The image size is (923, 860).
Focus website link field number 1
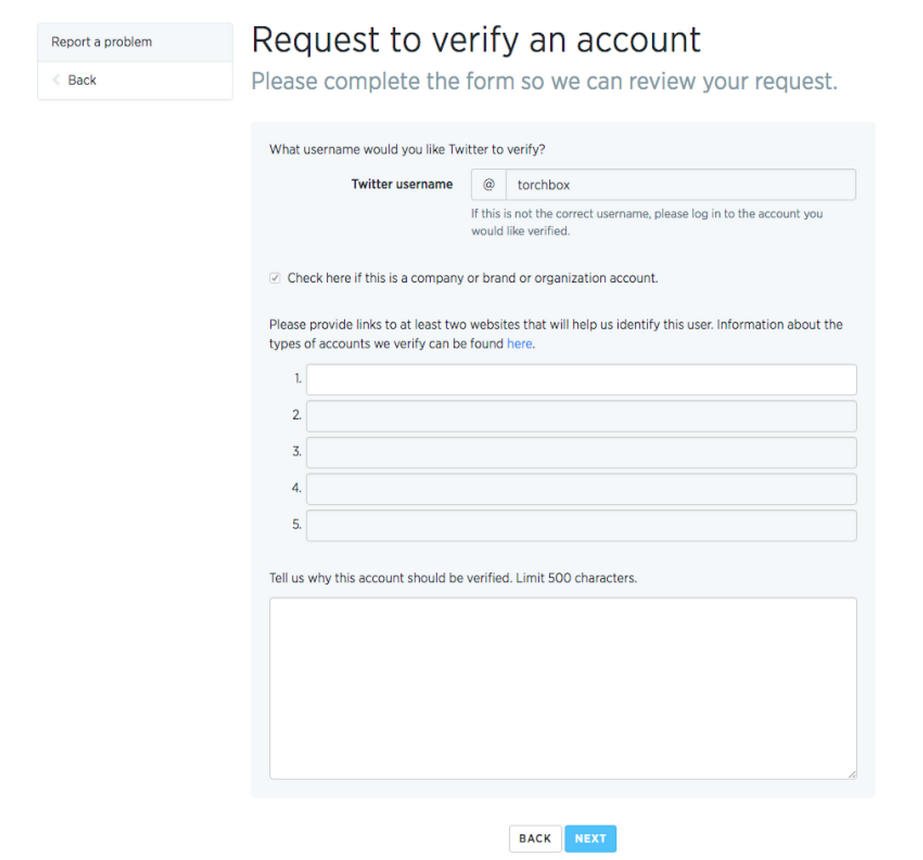[x=581, y=380]
